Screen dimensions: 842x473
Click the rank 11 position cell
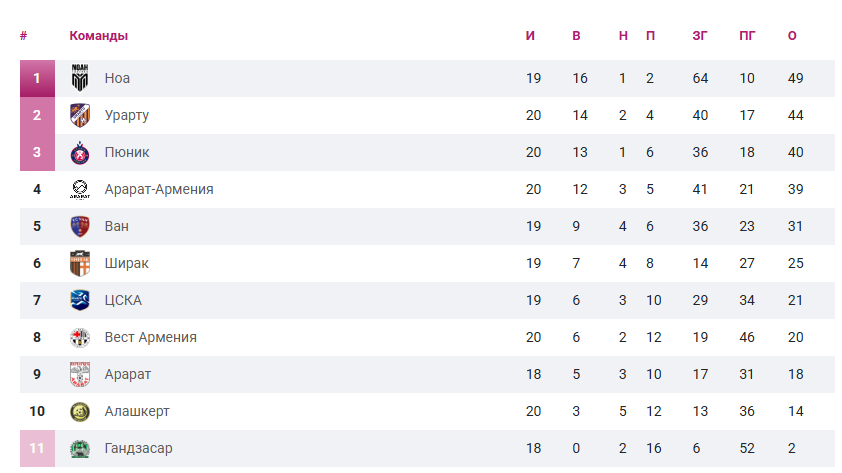(x=37, y=448)
